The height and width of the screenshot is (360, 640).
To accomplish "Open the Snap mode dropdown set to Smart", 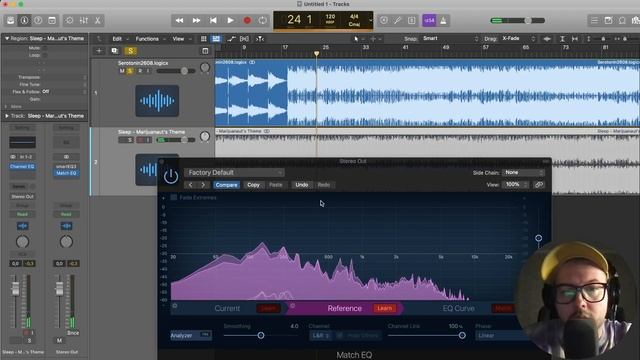I will 450,38.
